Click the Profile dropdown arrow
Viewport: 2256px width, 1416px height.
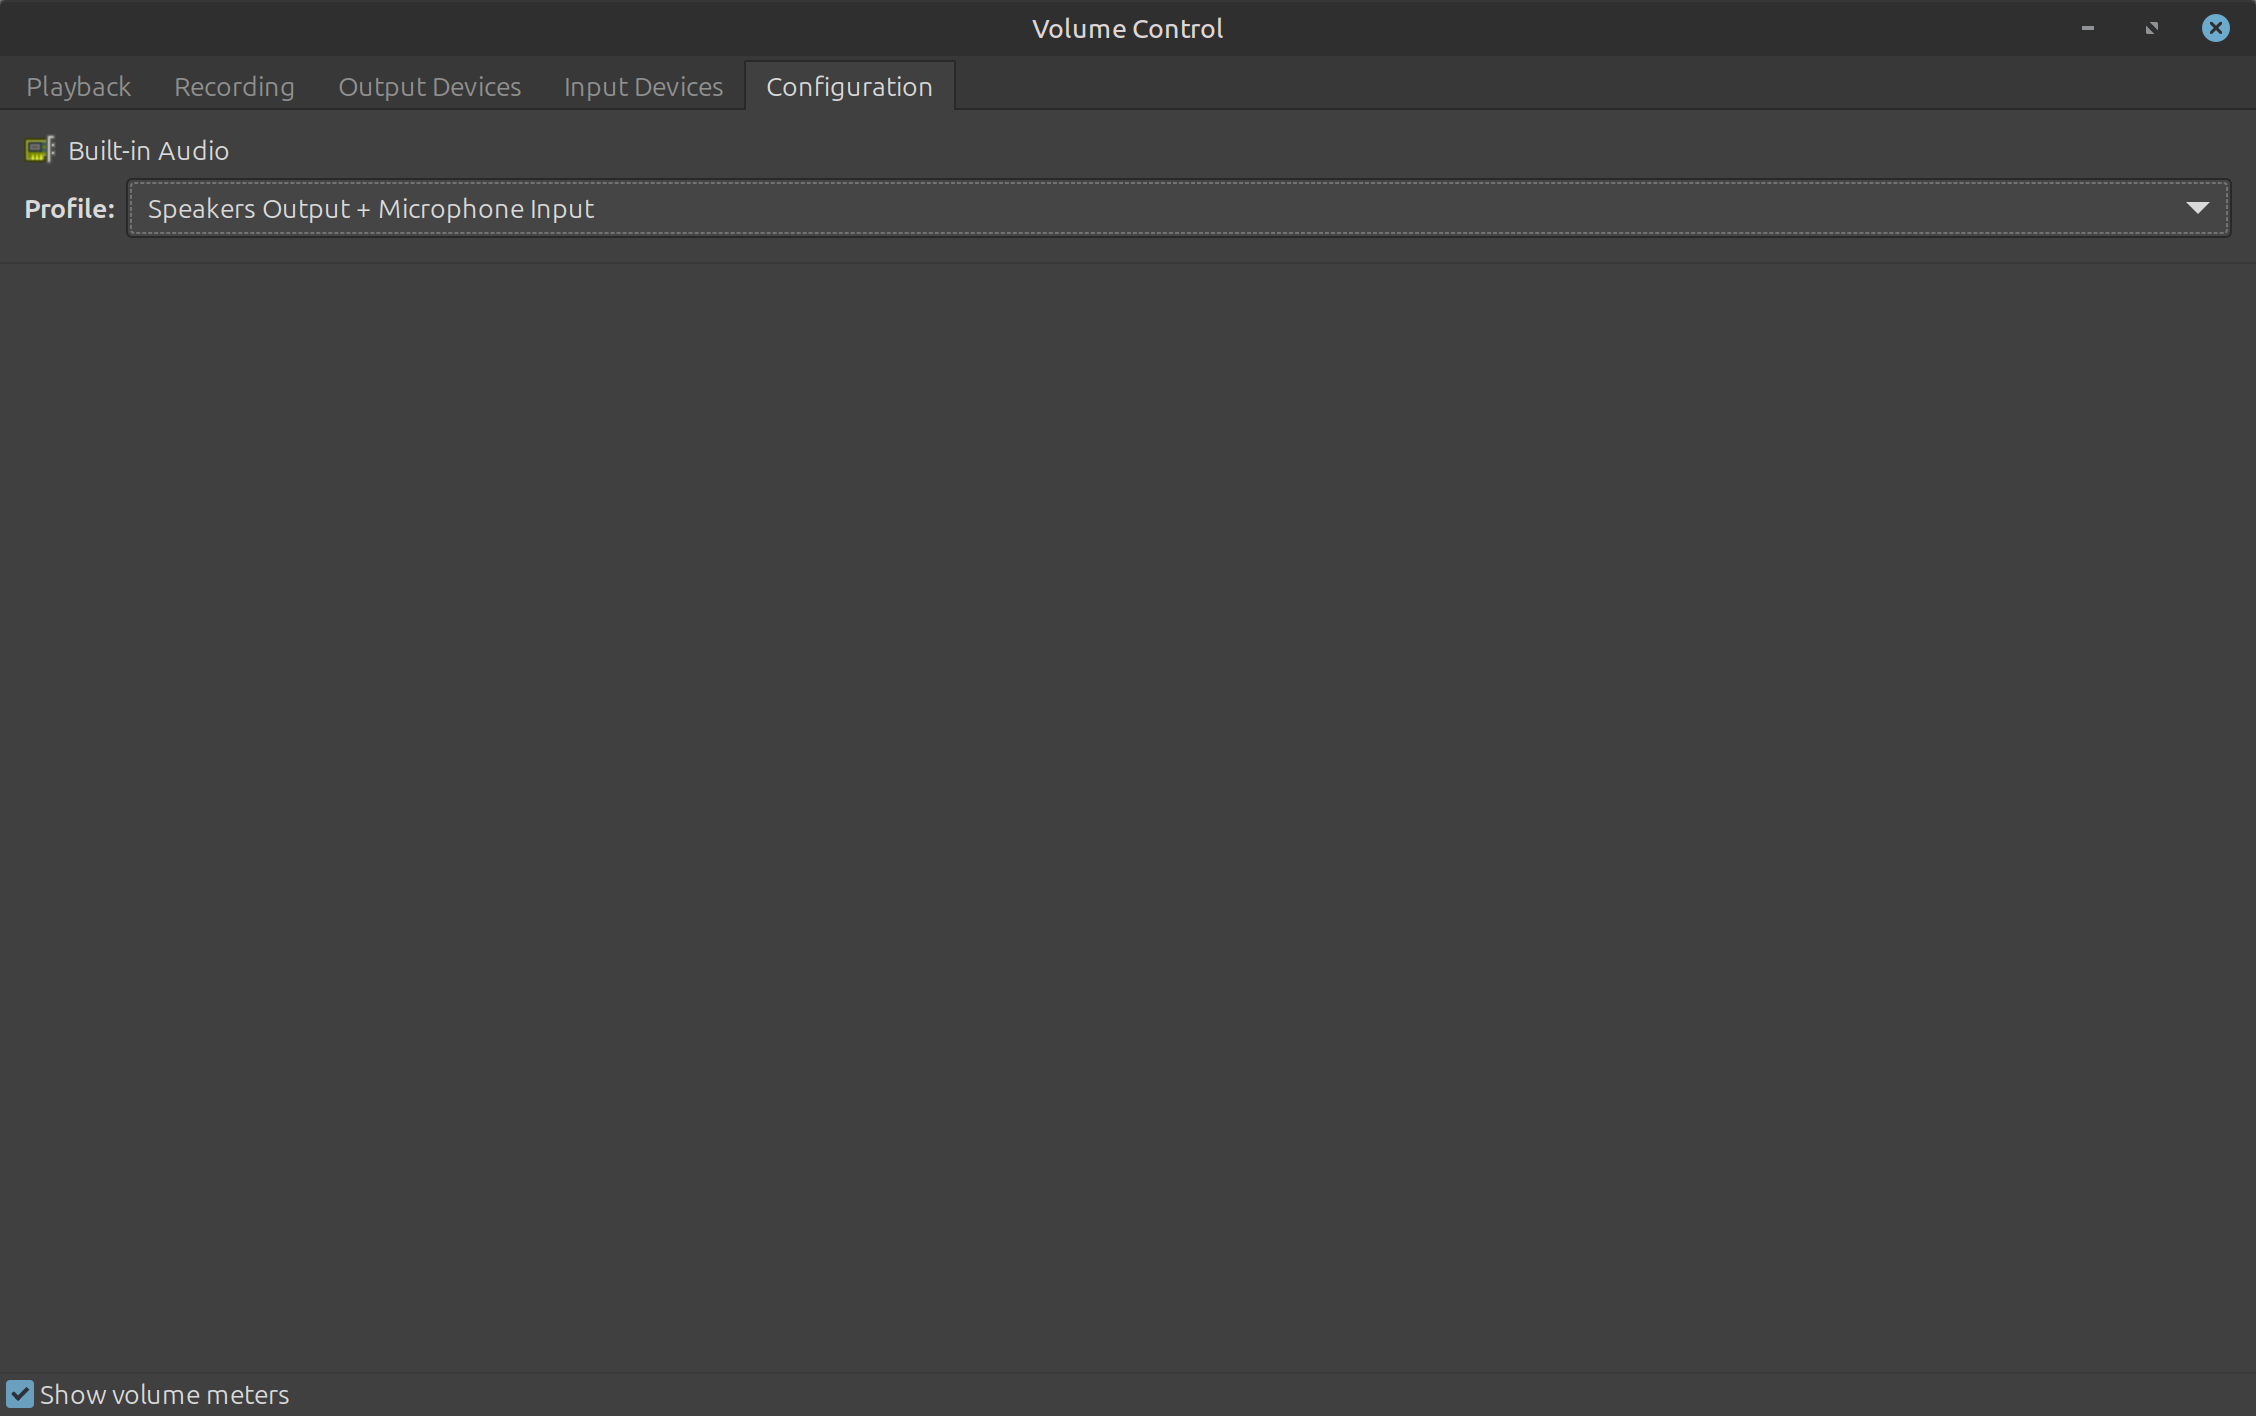(x=2197, y=208)
